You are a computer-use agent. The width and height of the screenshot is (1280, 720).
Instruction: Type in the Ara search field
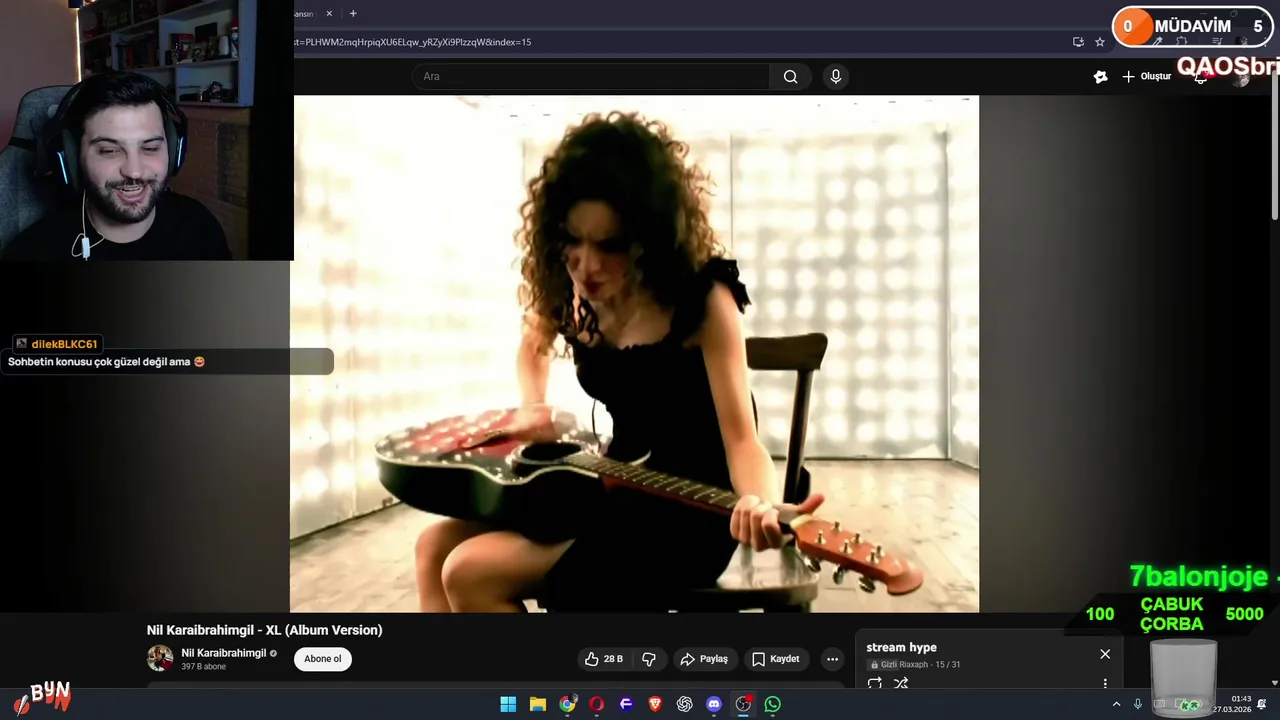[x=590, y=77]
